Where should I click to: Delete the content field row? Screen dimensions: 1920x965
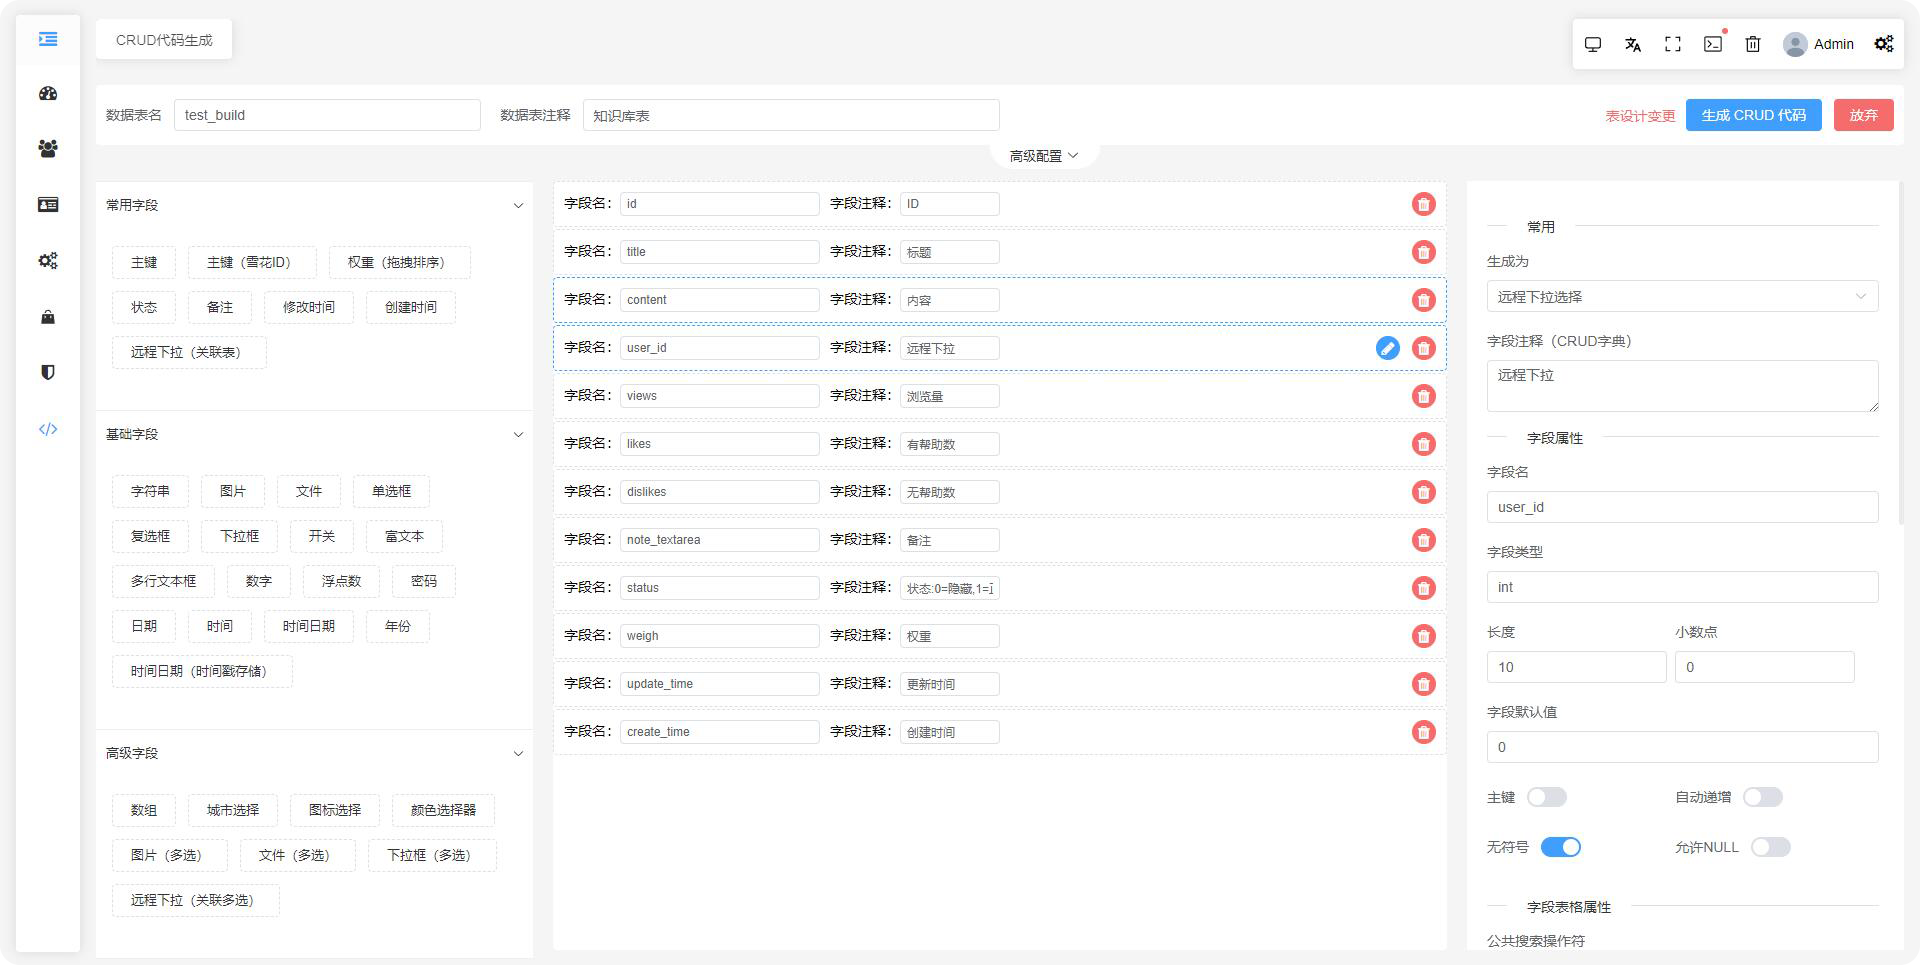[1423, 300]
